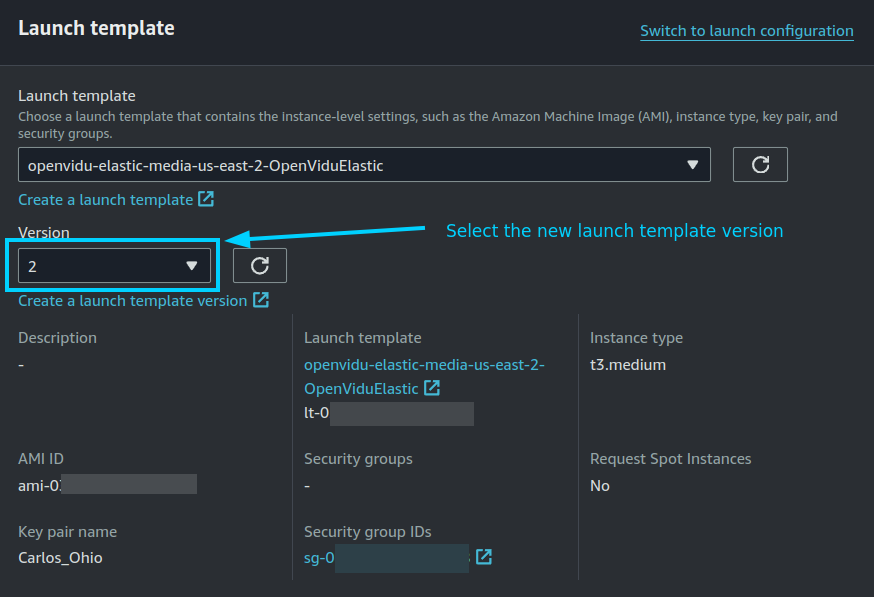Open the sg-0 security group ID link
Image resolution: width=874 pixels, height=597 pixels.
pyautogui.click(x=318, y=558)
